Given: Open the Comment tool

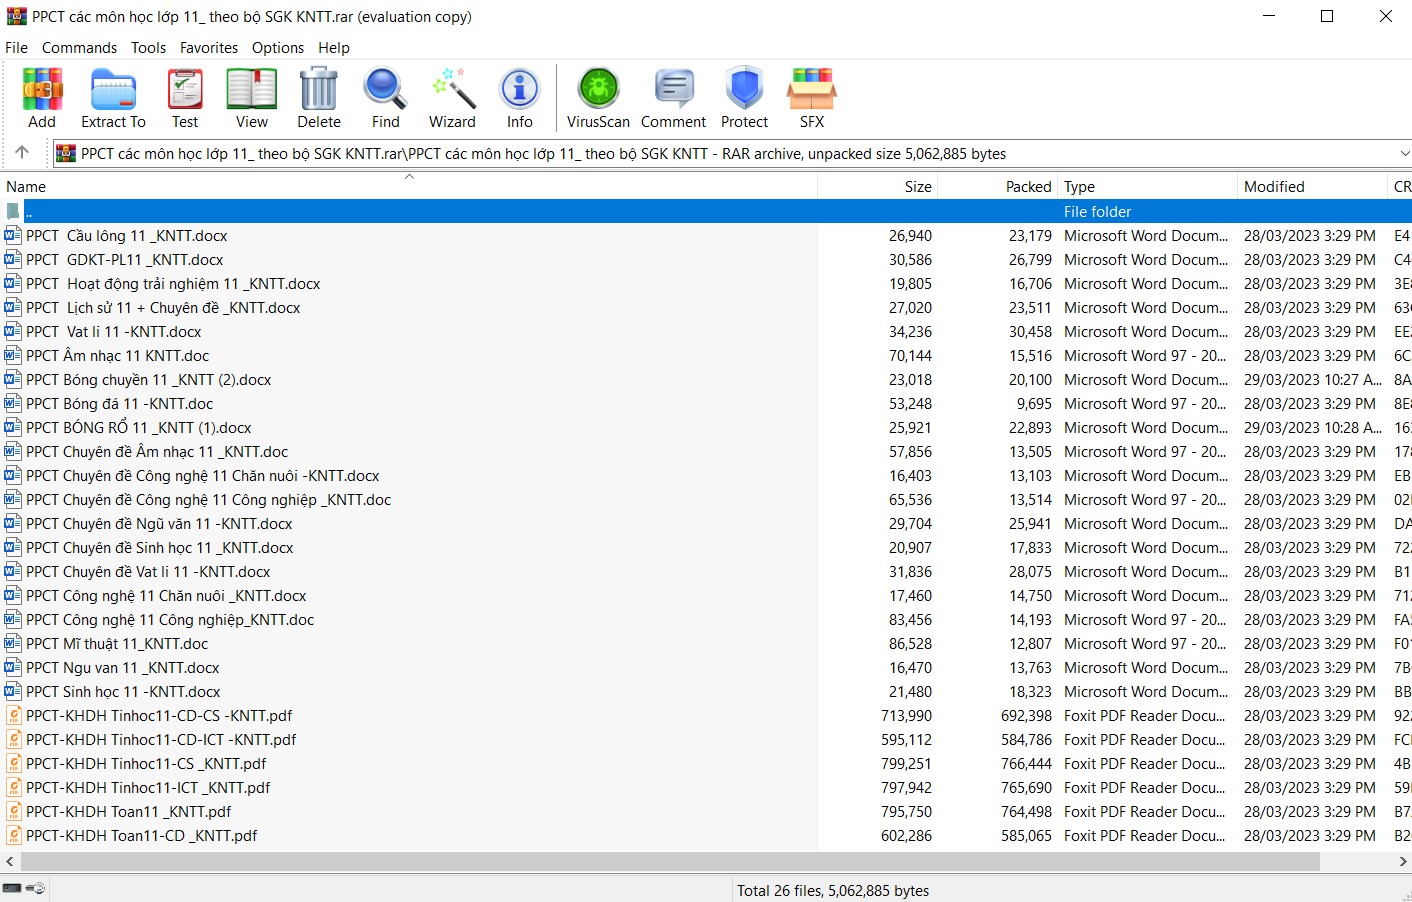Looking at the screenshot, I should pyautogui.click(x=673, y=98).
